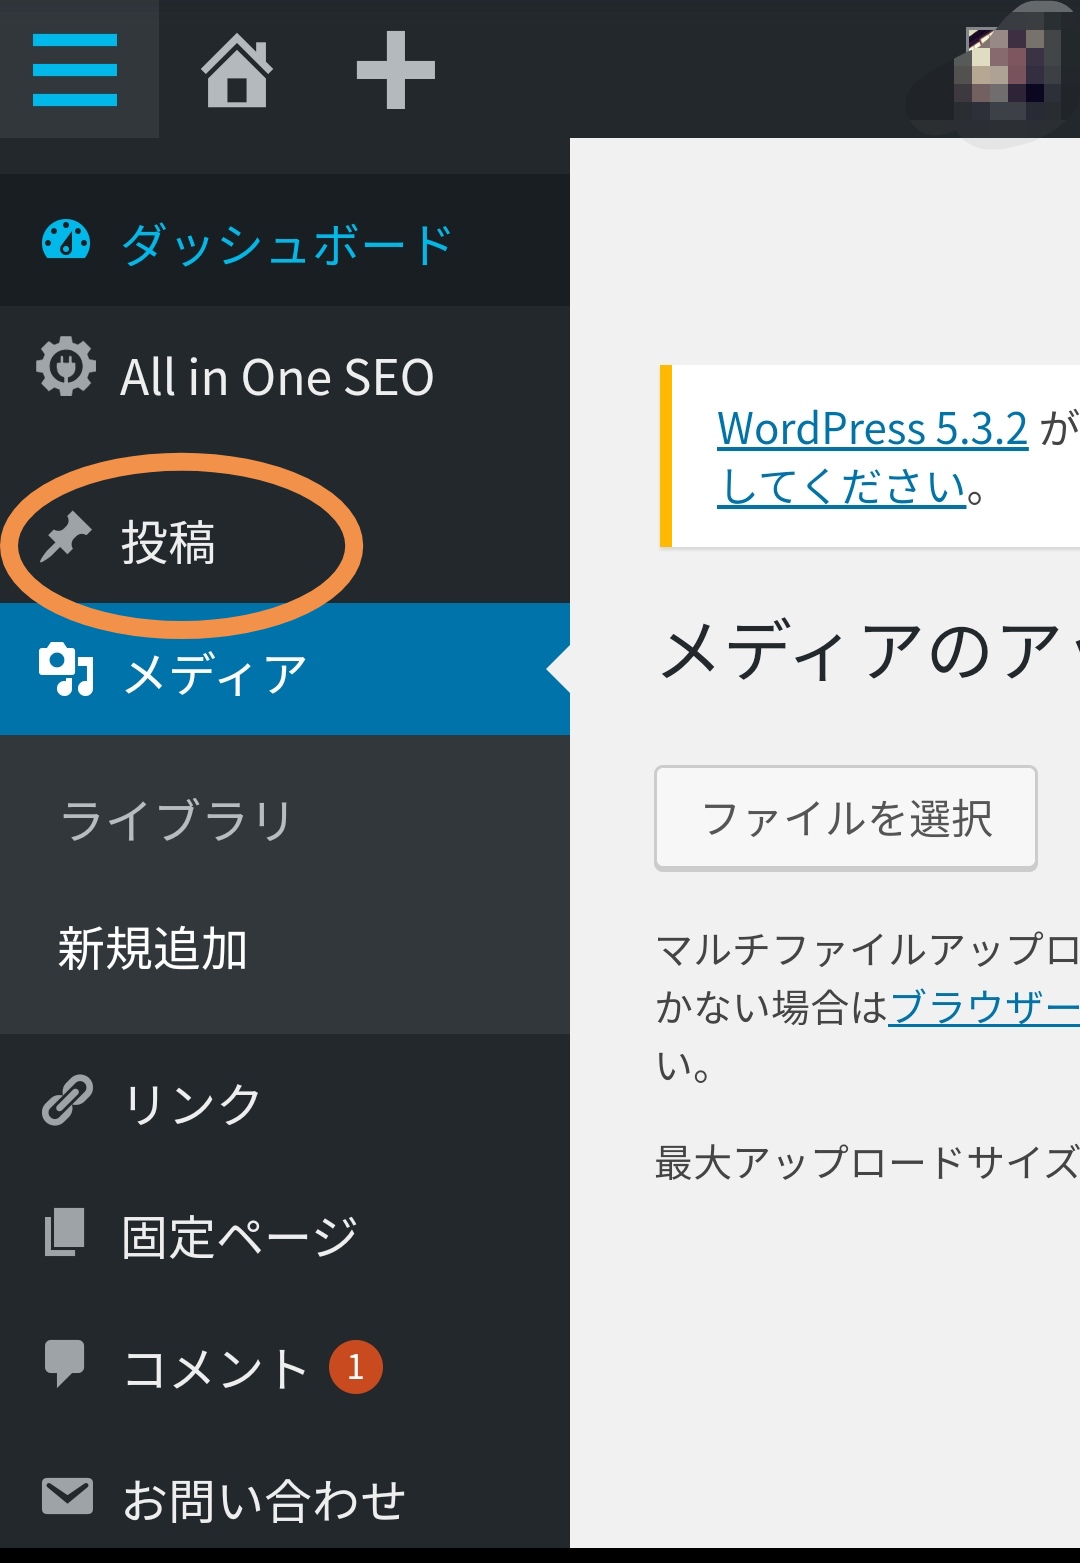Select 新規追加 submenu item
Viewport: 1080px width, 1563px height.
pyautogui.click(x=152, y=948)
